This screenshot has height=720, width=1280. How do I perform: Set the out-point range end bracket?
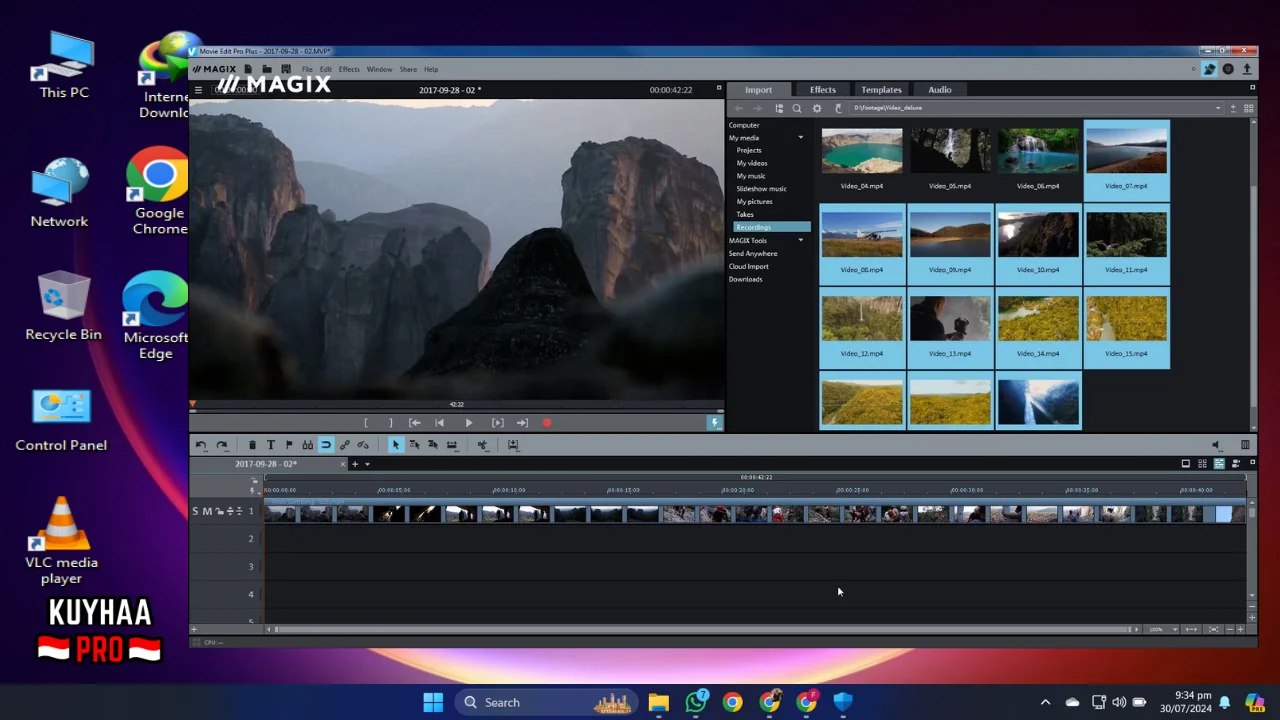tap(390, 423)
